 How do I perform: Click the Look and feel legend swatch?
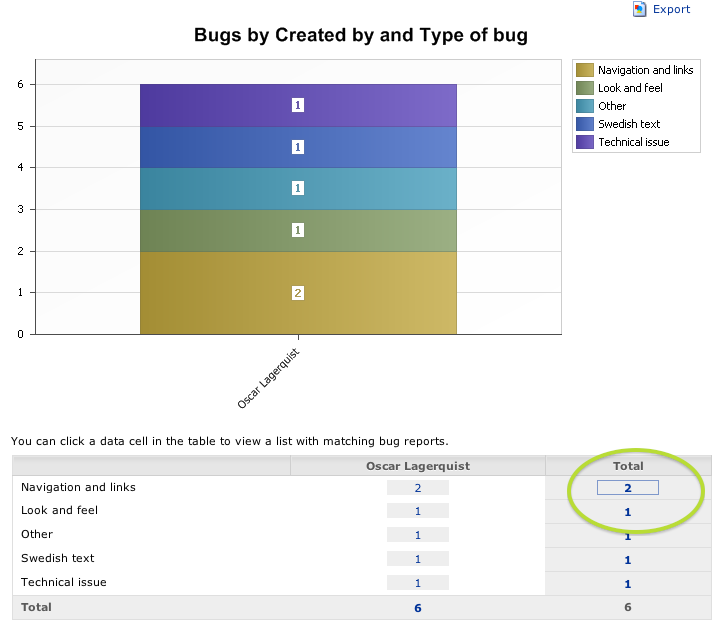click(585, 88)
